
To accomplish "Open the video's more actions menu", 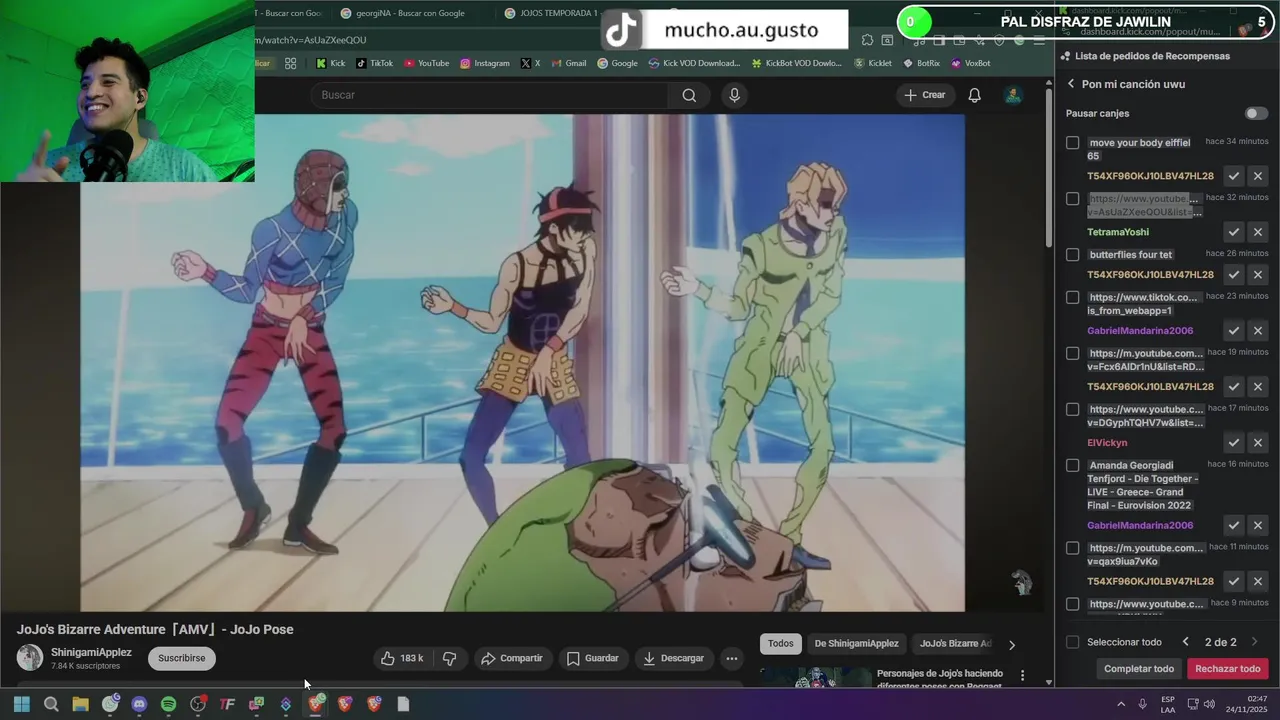I will [732, 658].
